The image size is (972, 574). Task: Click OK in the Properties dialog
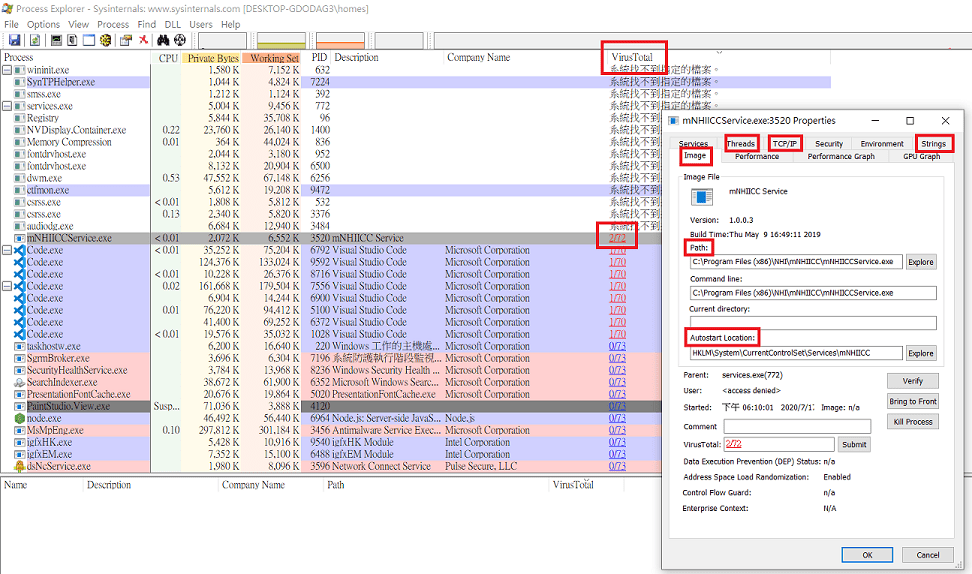tap(867, 555)
